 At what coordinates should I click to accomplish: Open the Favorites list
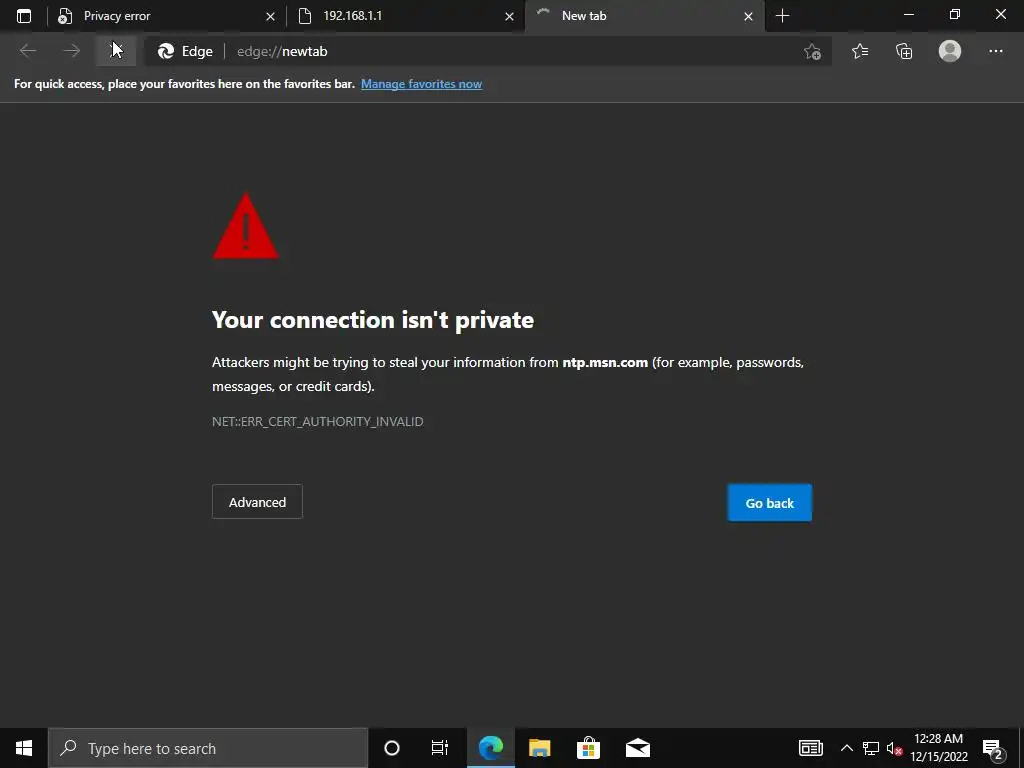(x=860, y=51)
